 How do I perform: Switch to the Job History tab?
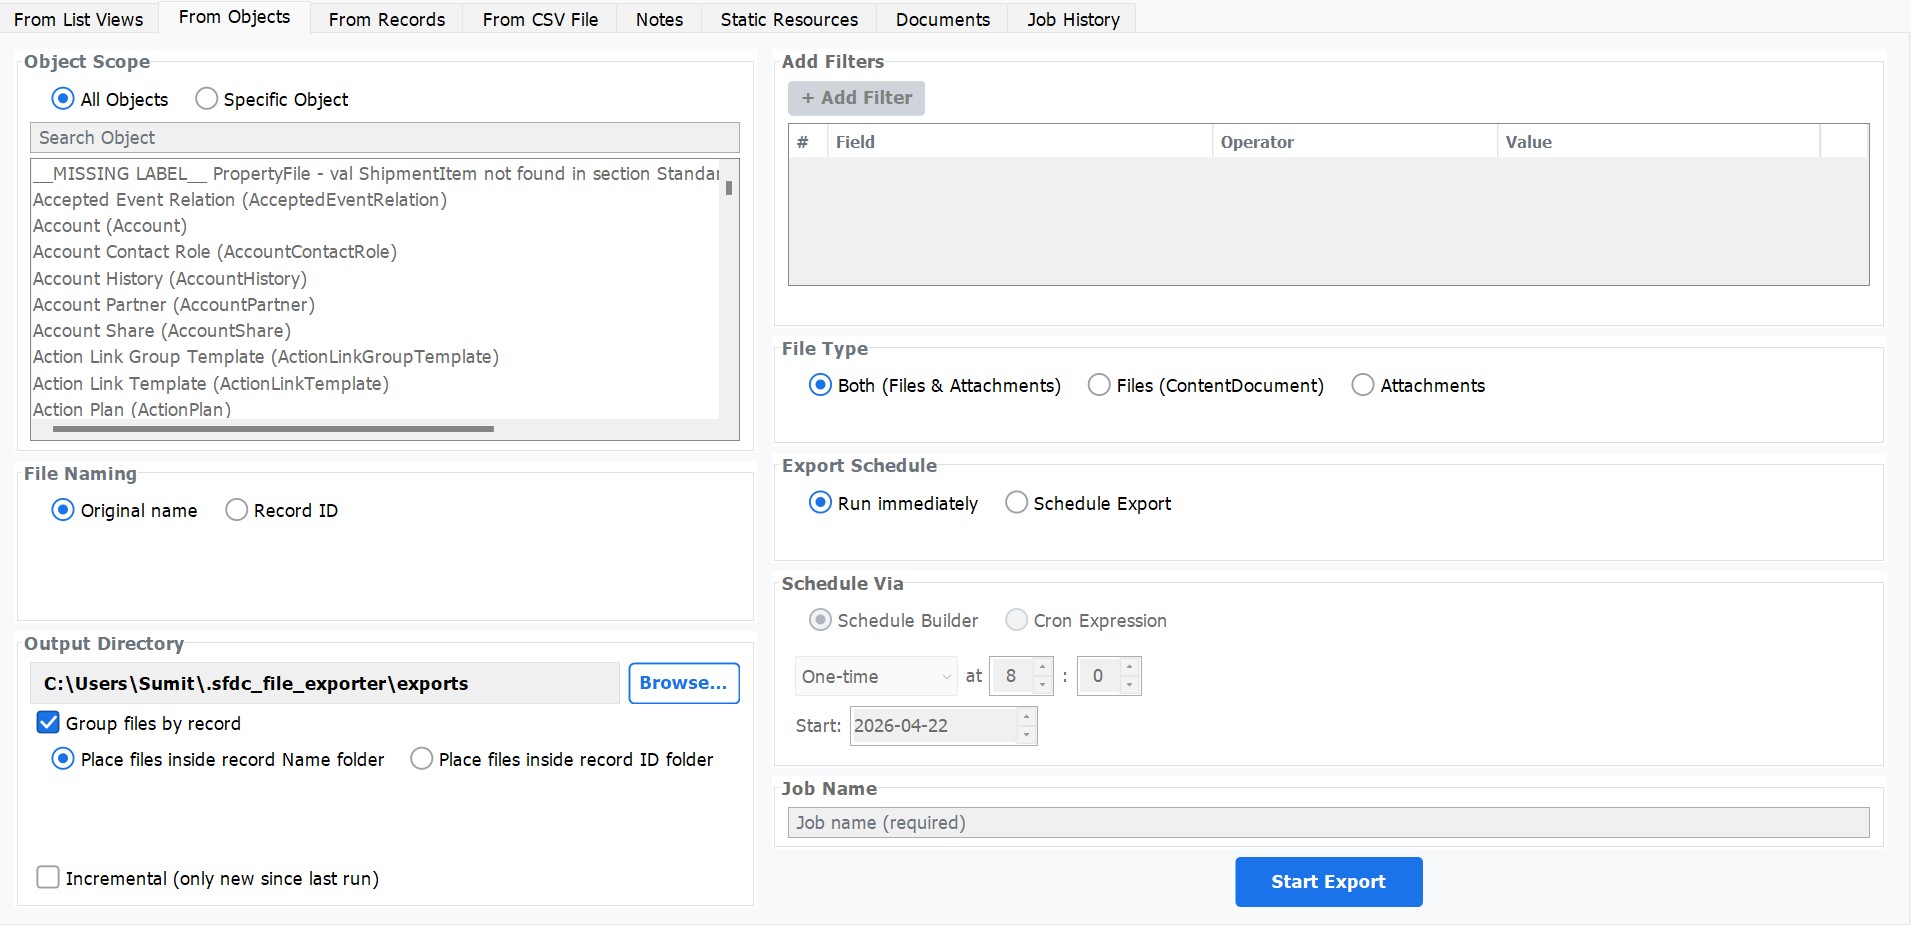click(1071, 19)
